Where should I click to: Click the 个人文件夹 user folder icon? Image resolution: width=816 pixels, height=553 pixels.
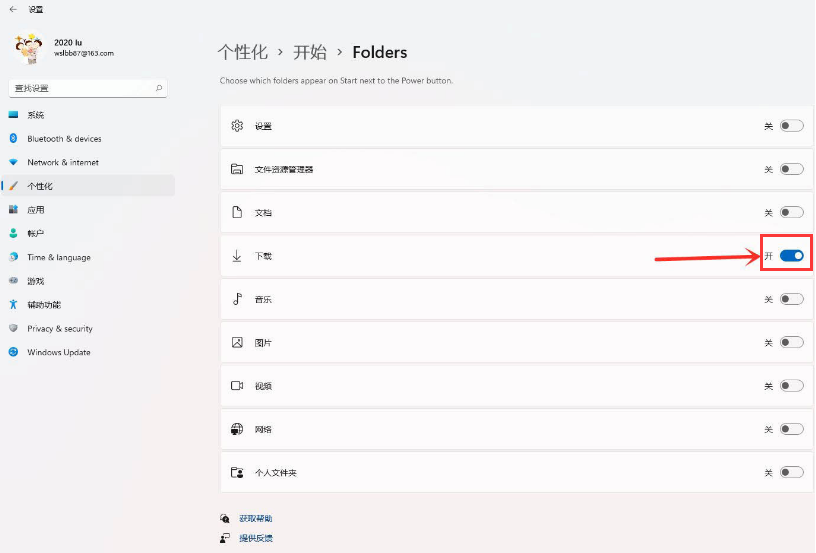click(237, 472)
